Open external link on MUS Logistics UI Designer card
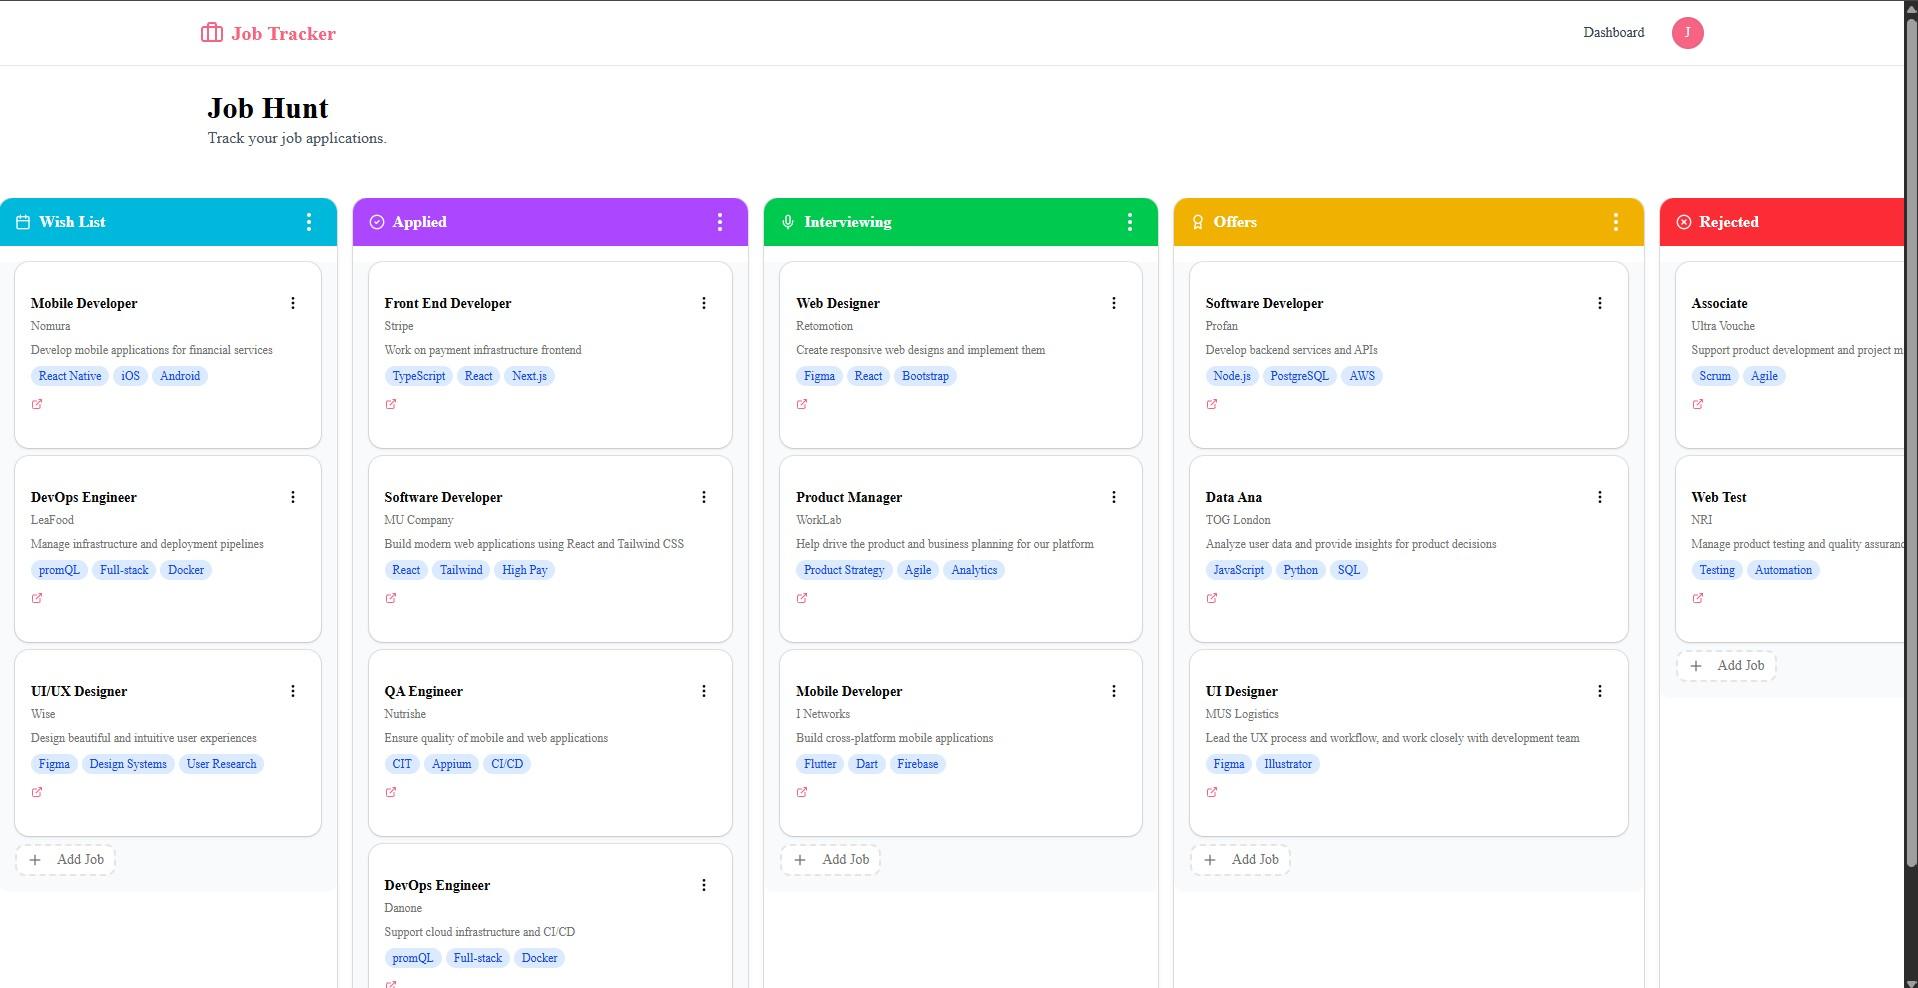This screenshot has height=988, width=1918. [x=1212, y=792]
